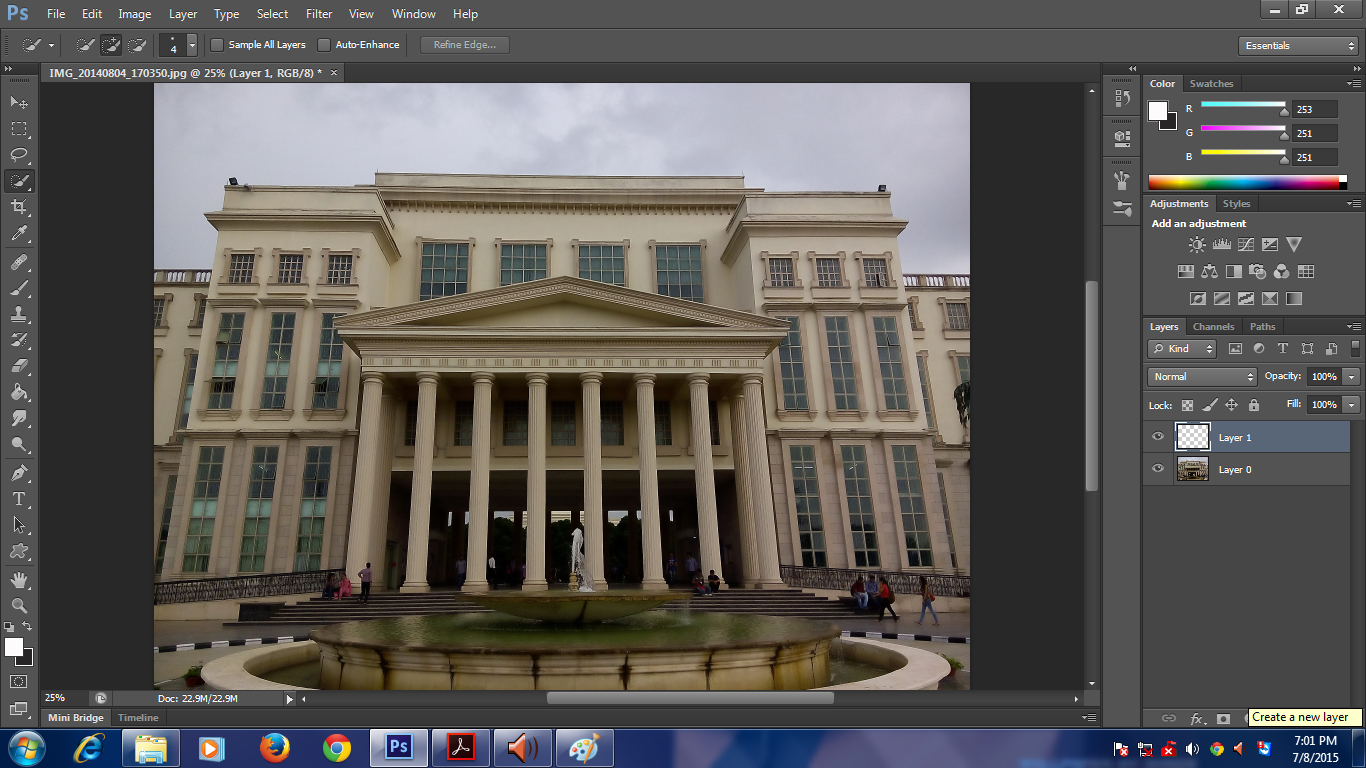This screenshot has height=768, width=1366.
Task: Enable Auto-Enhance checkbox
Action: coord(324,45)
